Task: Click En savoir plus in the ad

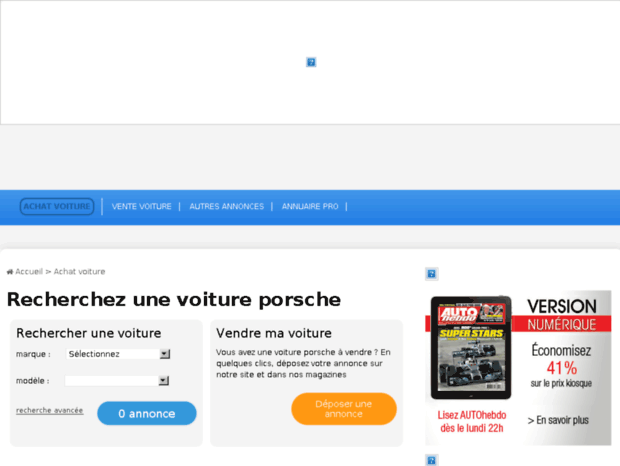Action: point(558,420)
